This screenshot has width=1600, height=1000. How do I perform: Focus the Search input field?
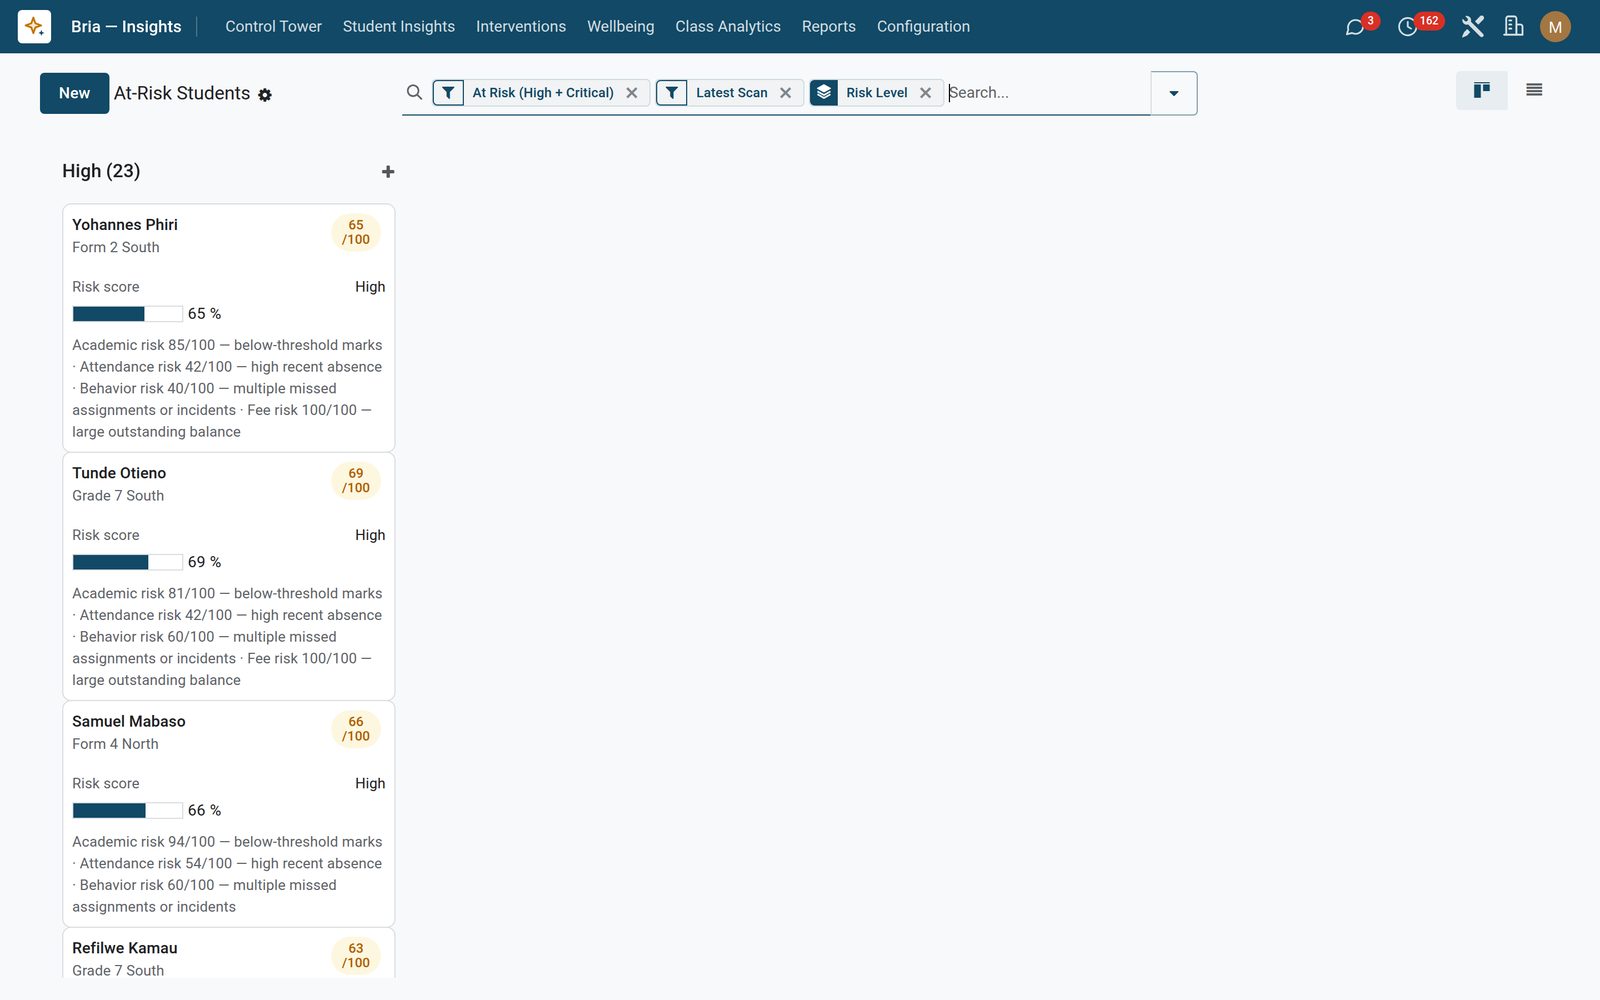(x=1047, y=93)
